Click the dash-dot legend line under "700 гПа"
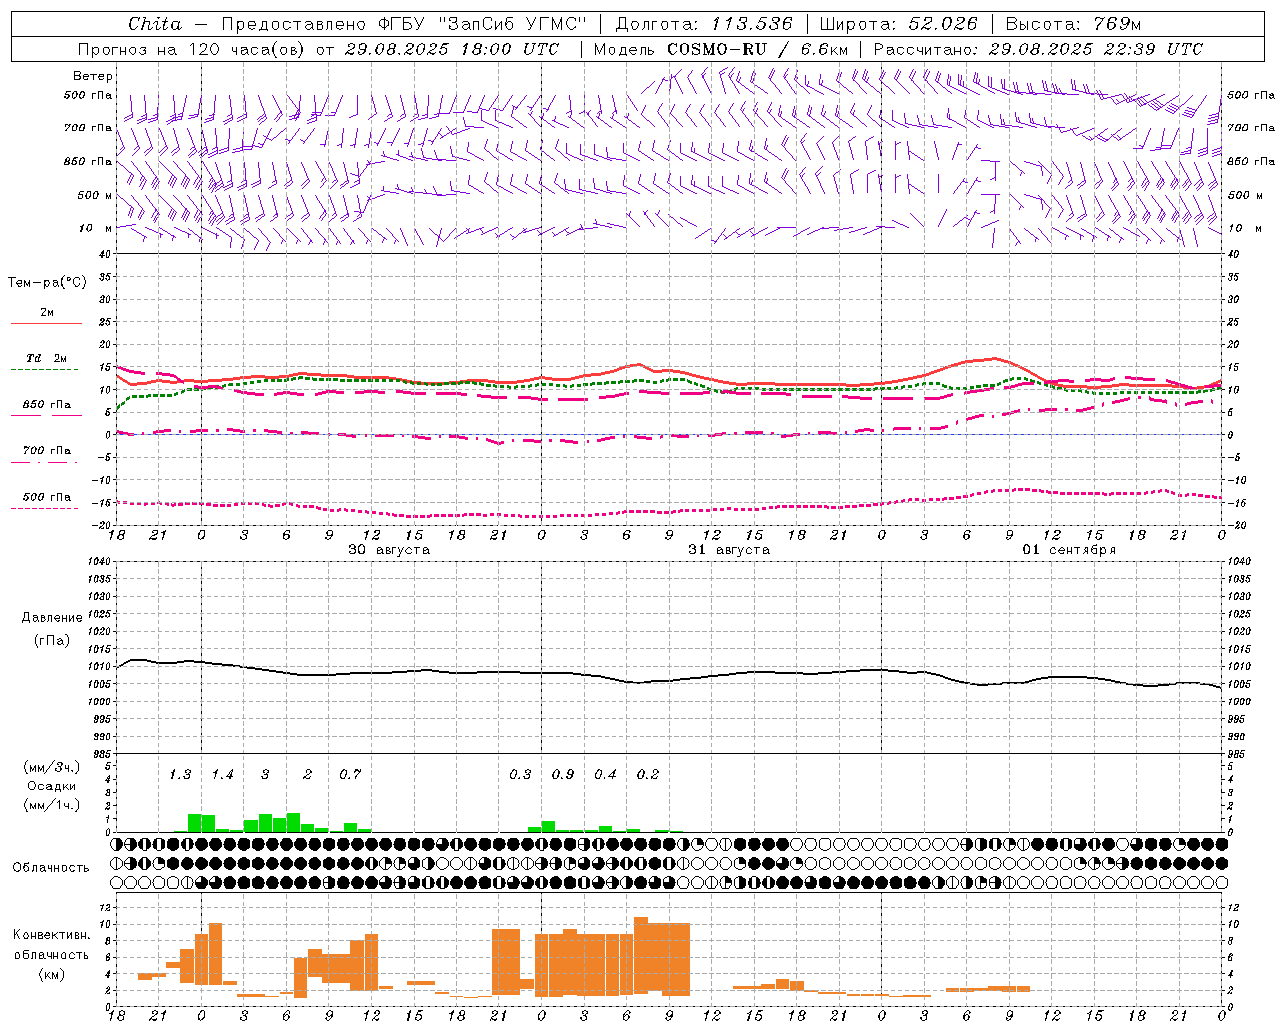This screenshot has width=1280, height=1024. [x=46, y=462]
